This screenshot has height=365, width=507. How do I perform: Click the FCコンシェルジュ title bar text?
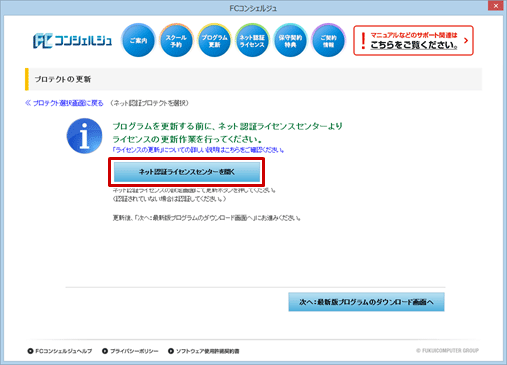pyautogui.click(x=253, y=8)
